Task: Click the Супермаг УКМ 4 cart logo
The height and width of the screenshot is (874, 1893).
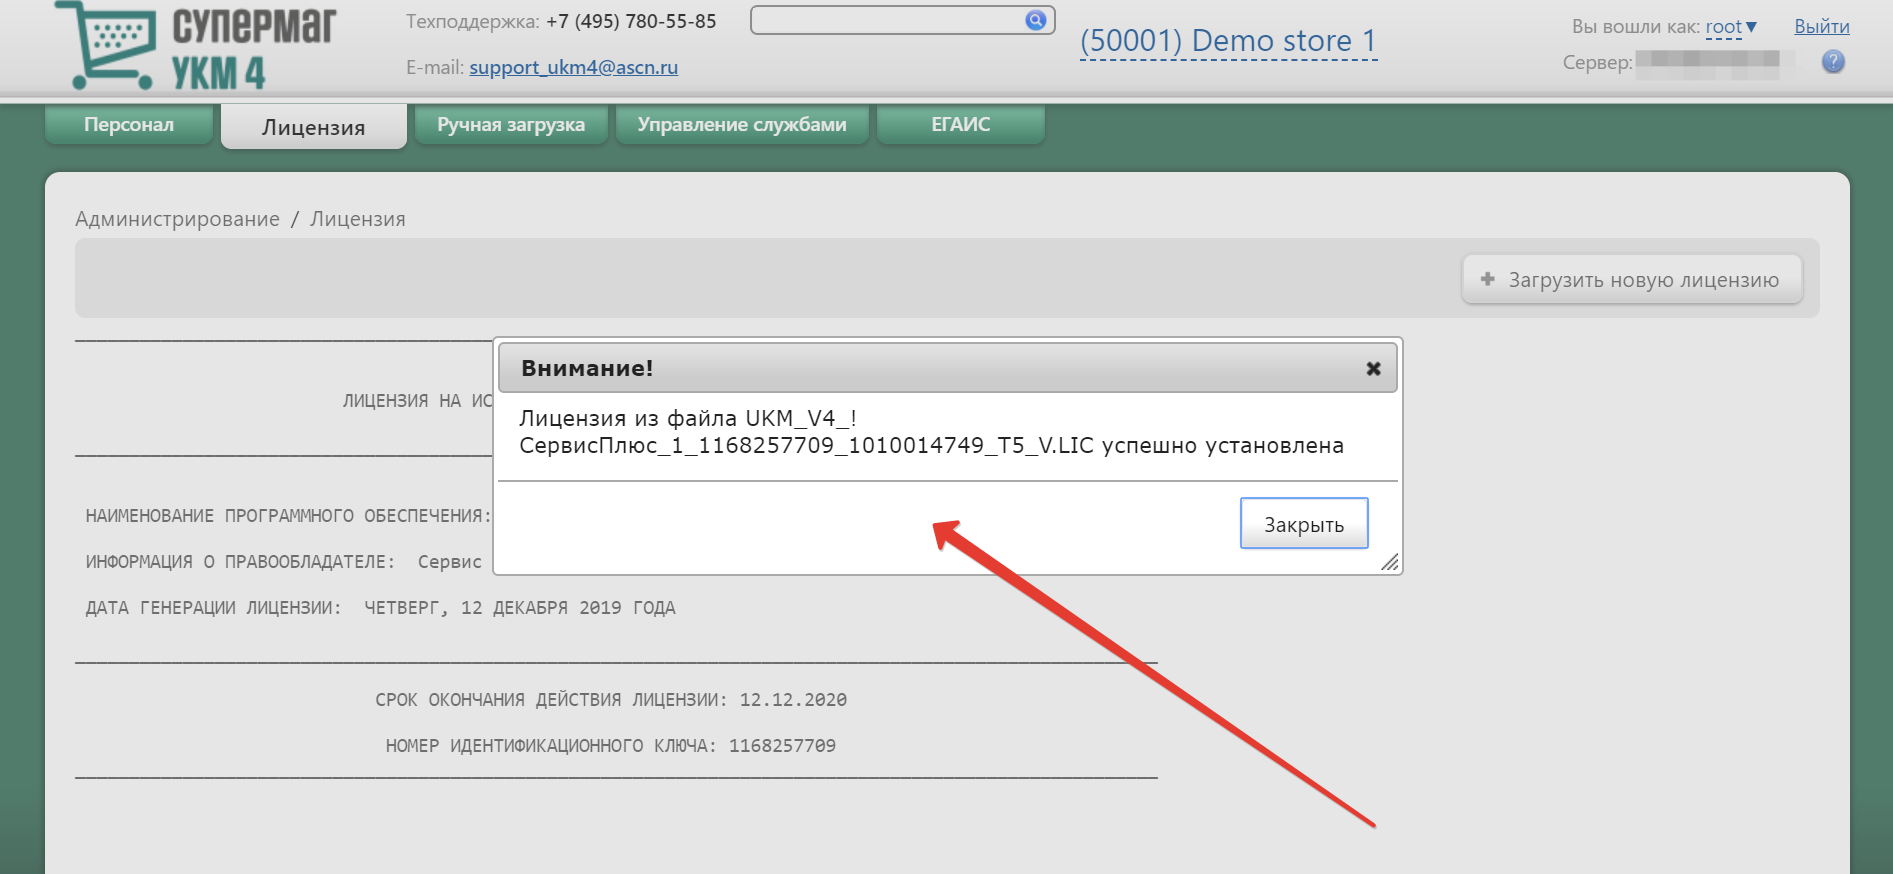Action: pos(195,46)
